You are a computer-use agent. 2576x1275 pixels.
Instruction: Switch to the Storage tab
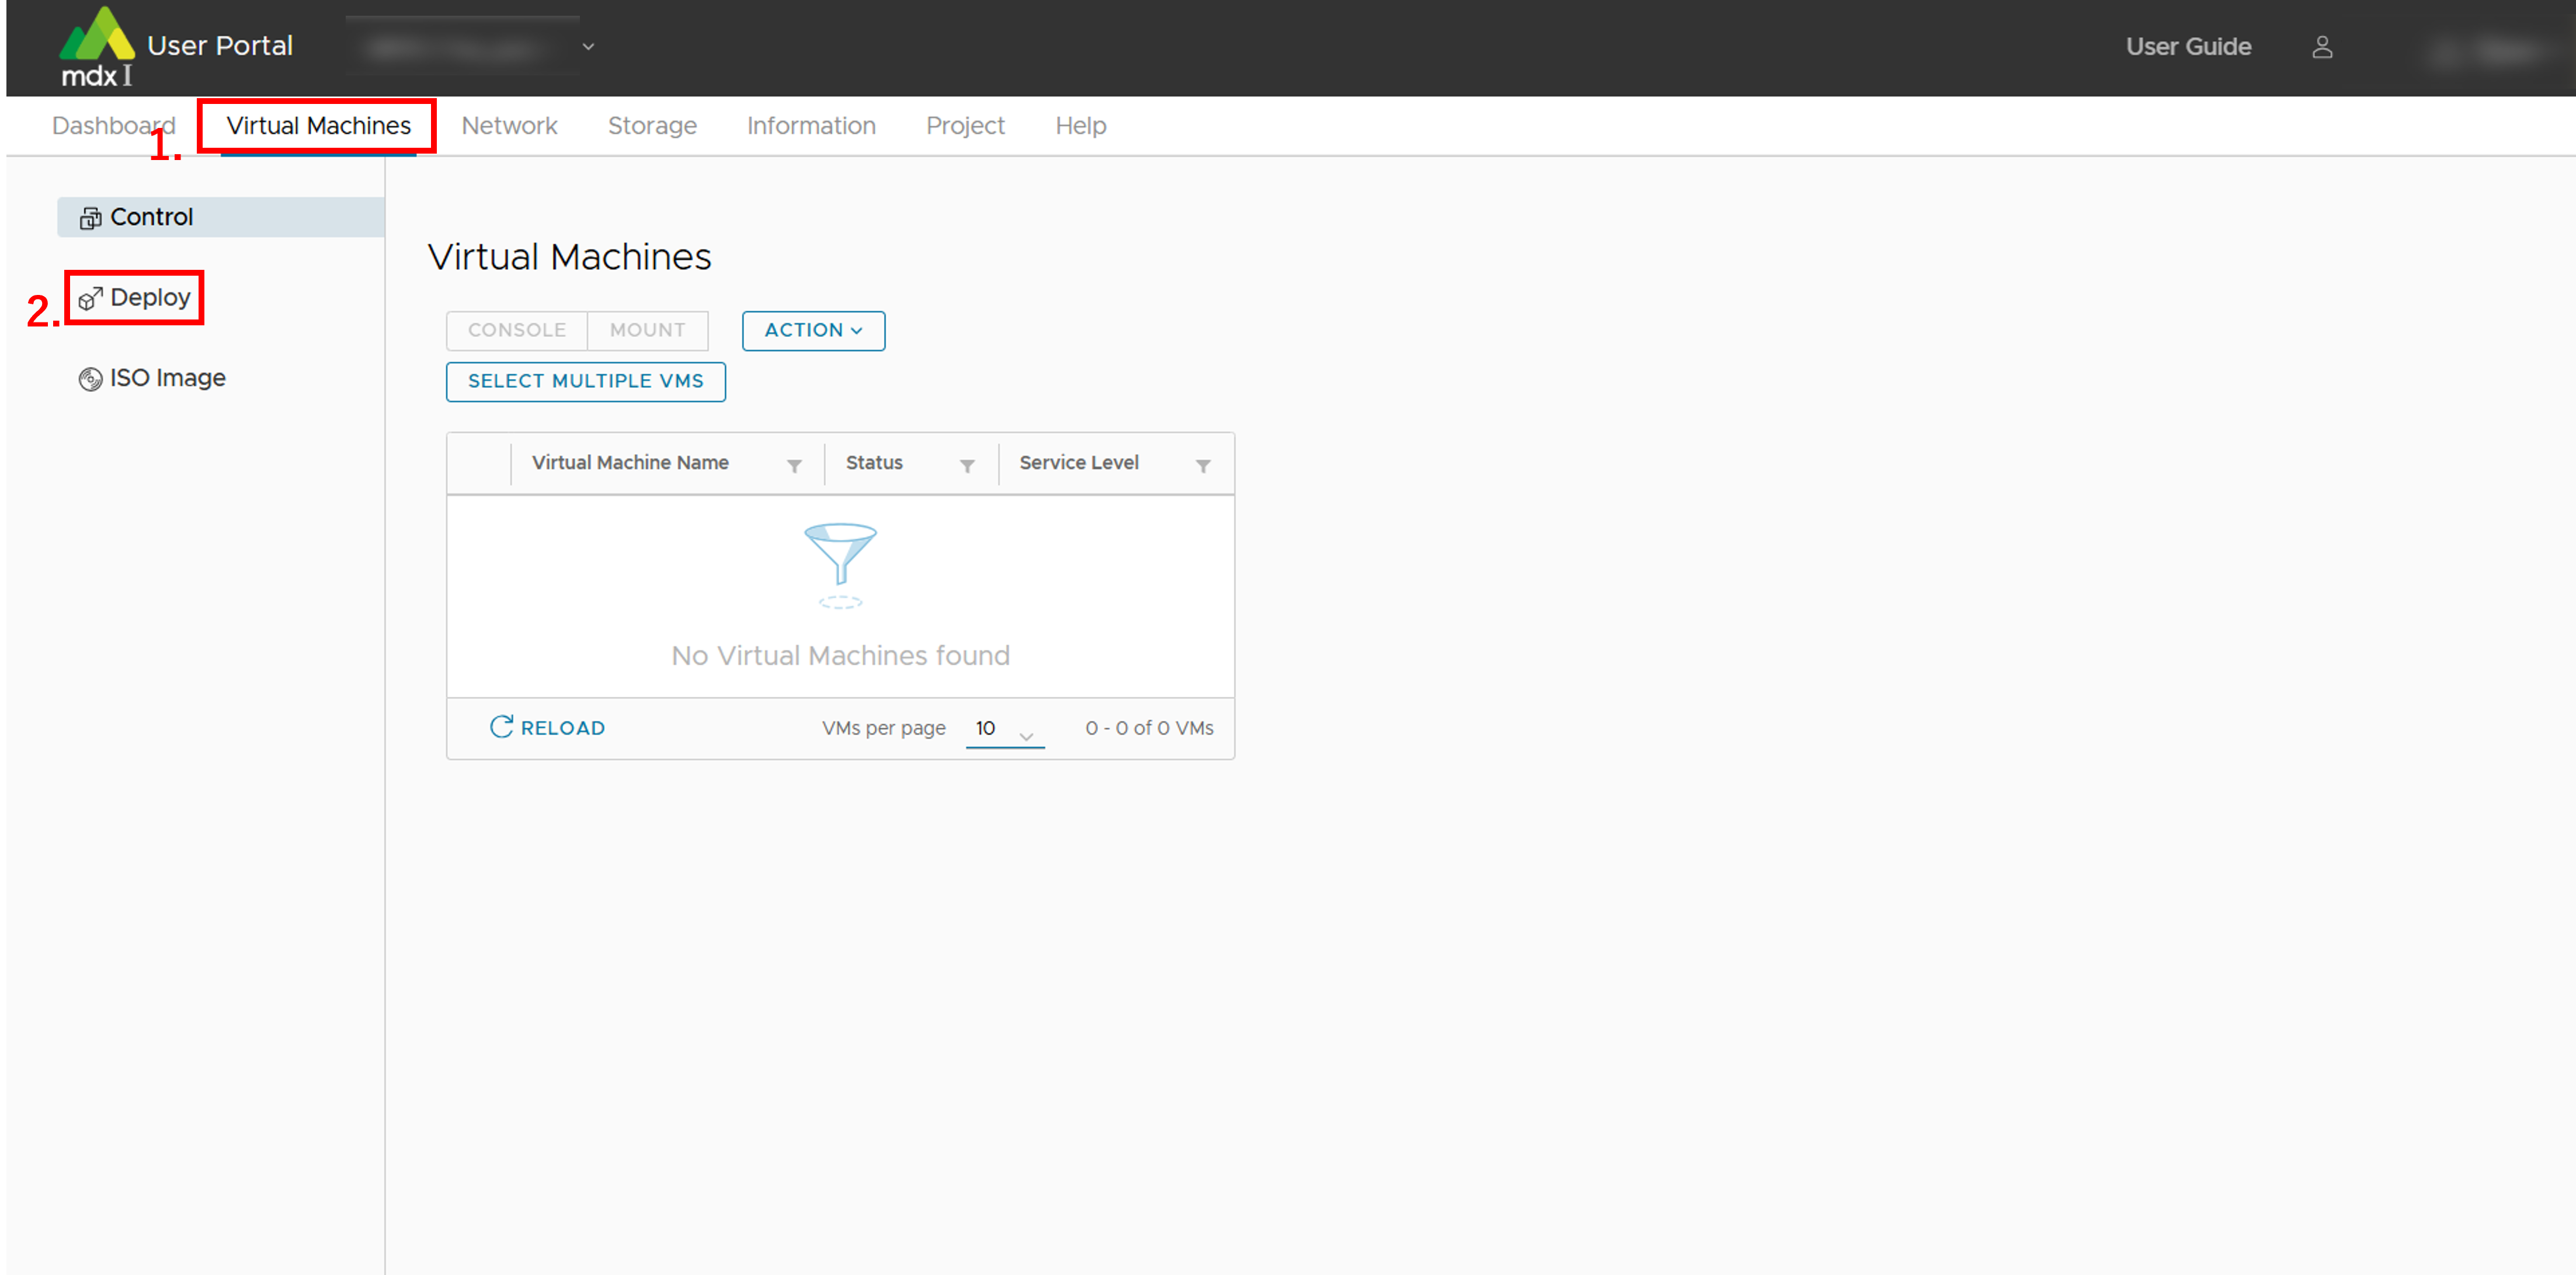point(652,126)
